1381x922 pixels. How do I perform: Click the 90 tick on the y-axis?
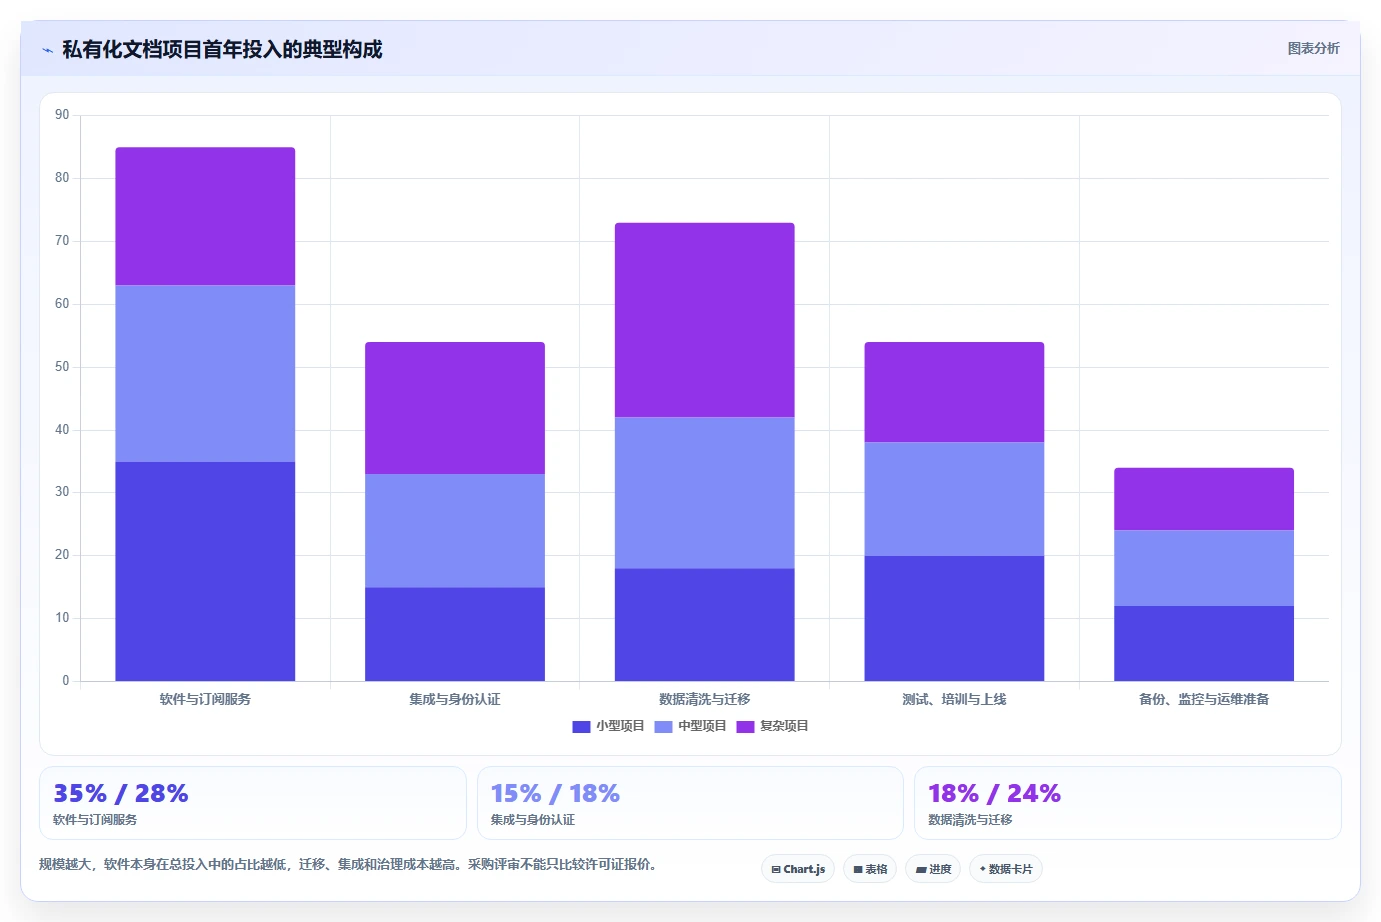62,115
